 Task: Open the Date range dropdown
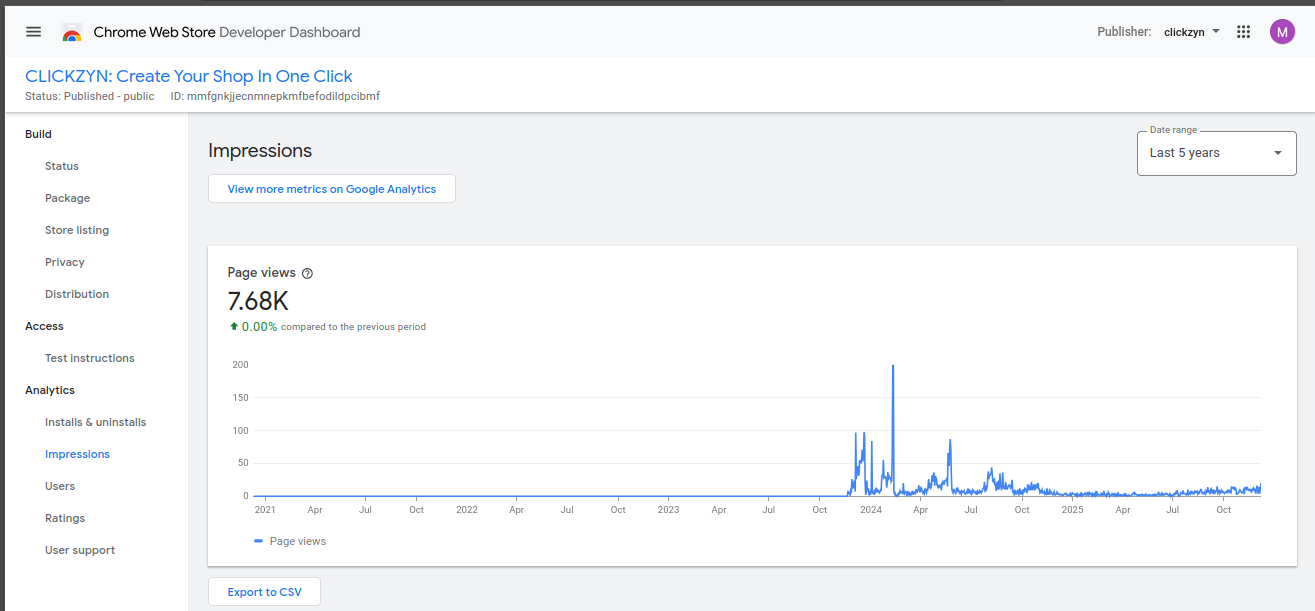coord(1216,153)
